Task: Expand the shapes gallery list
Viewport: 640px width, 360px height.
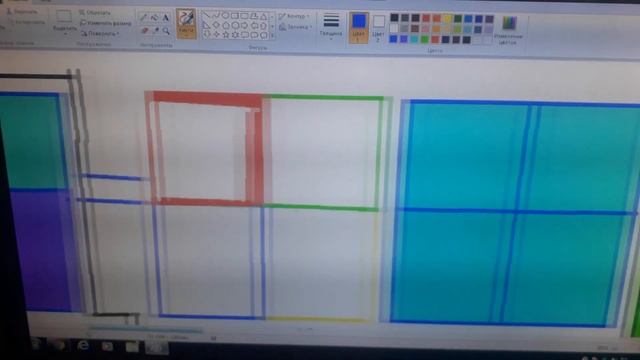Action: 272,36
